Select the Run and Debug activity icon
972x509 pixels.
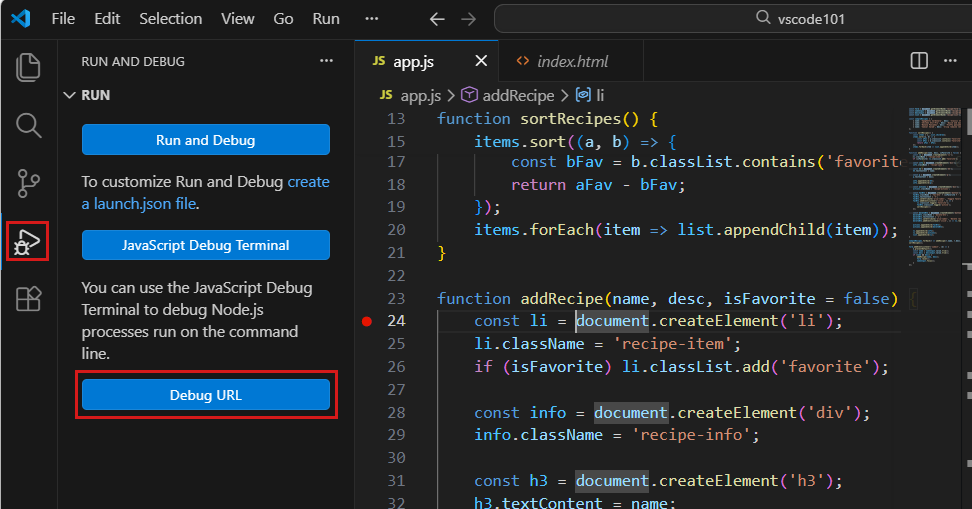(x=28, y=241)
